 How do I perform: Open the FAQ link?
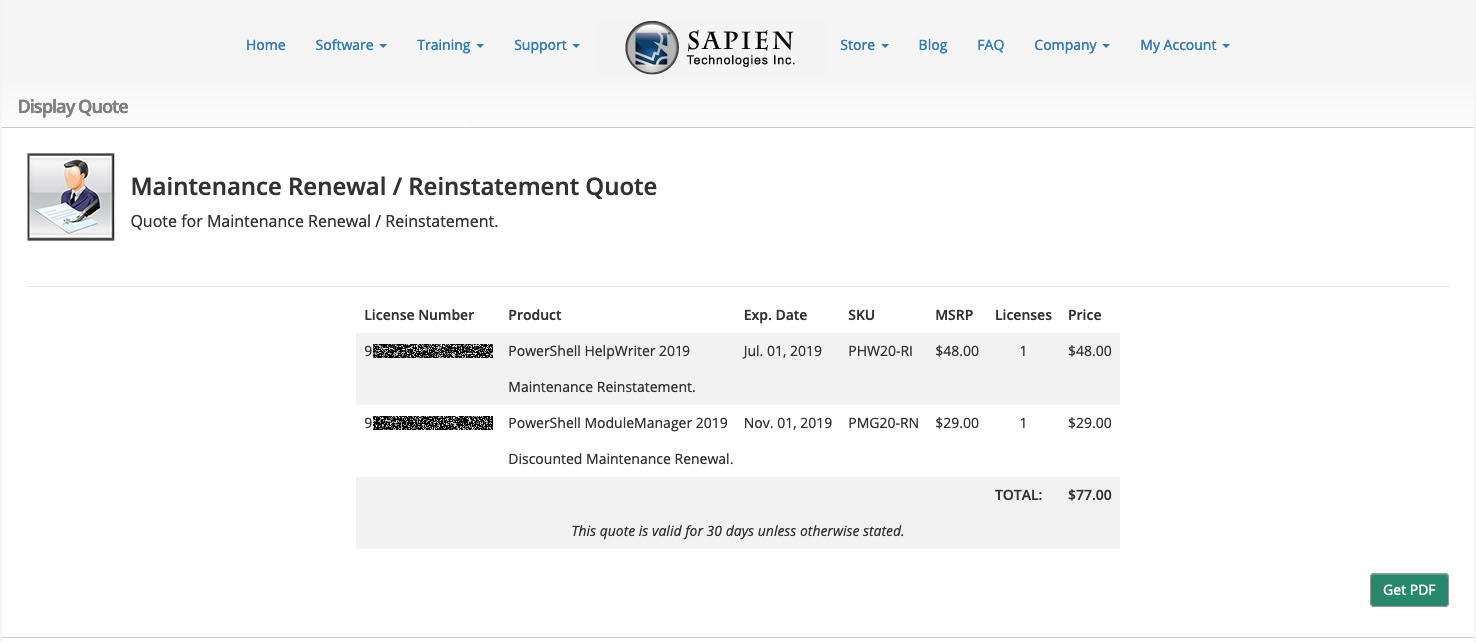point(990,45)
